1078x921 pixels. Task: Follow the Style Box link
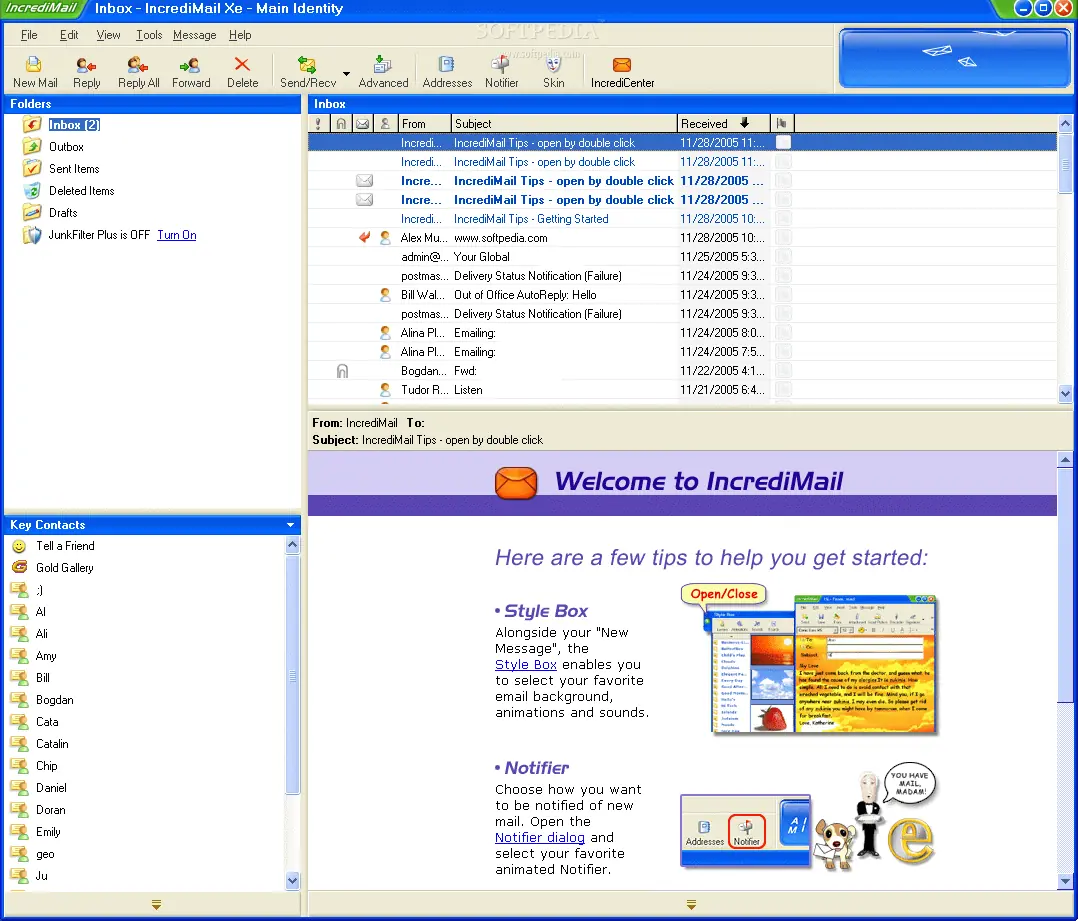(x=525, y=665)
